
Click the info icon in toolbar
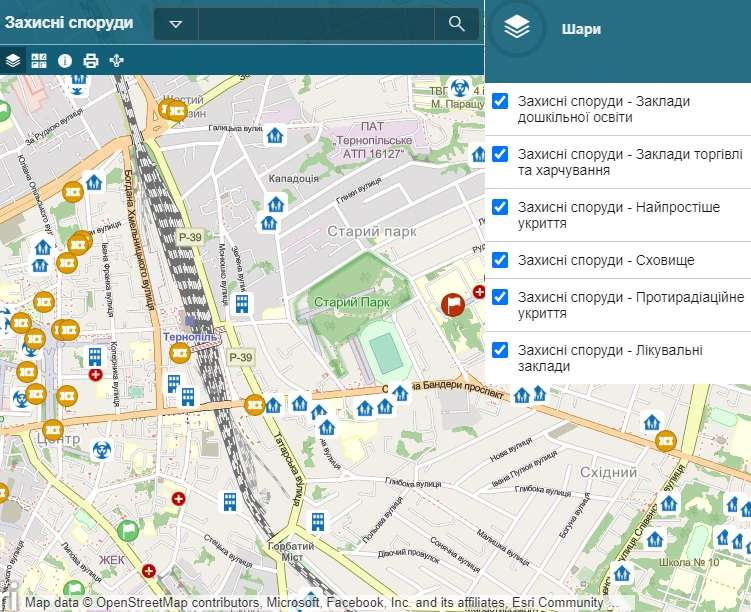point(65,60)
